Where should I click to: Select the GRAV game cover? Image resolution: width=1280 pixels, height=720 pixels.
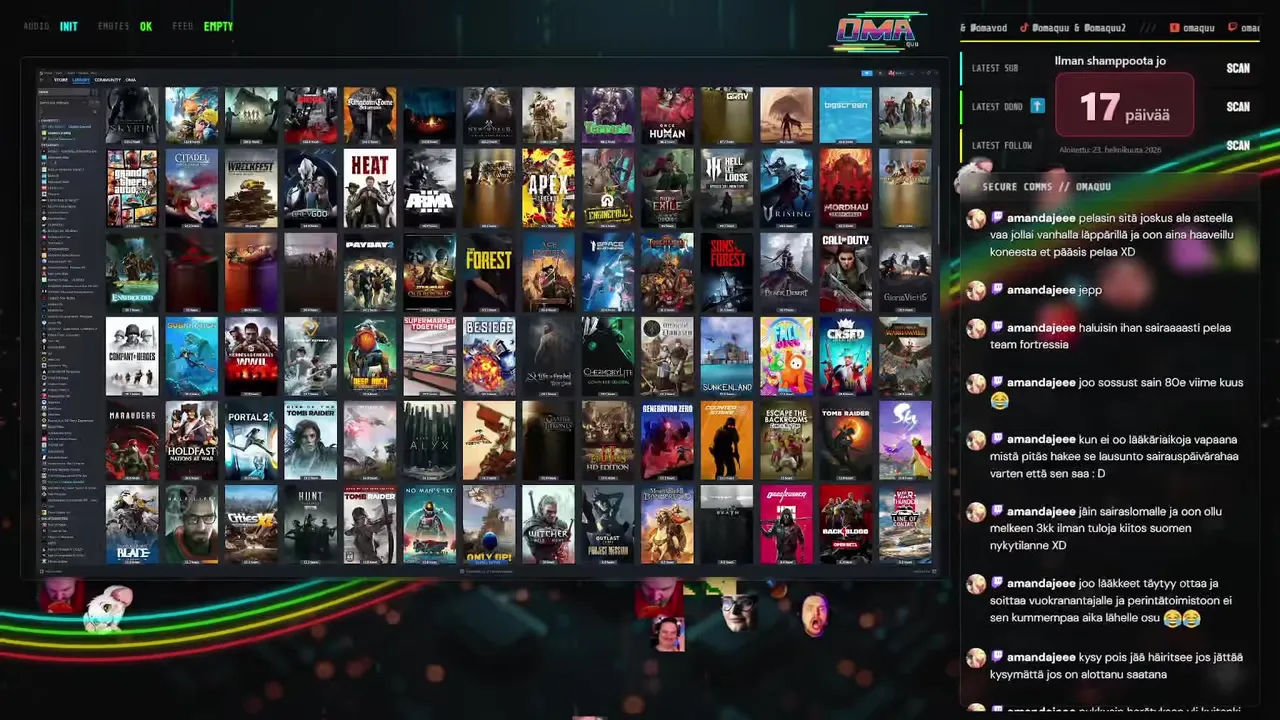tap(727, 115)
